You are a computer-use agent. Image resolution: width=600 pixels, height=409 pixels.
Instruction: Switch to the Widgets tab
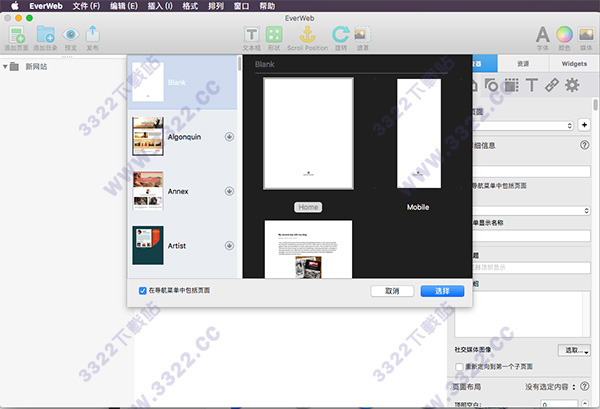tap(574, 64)
